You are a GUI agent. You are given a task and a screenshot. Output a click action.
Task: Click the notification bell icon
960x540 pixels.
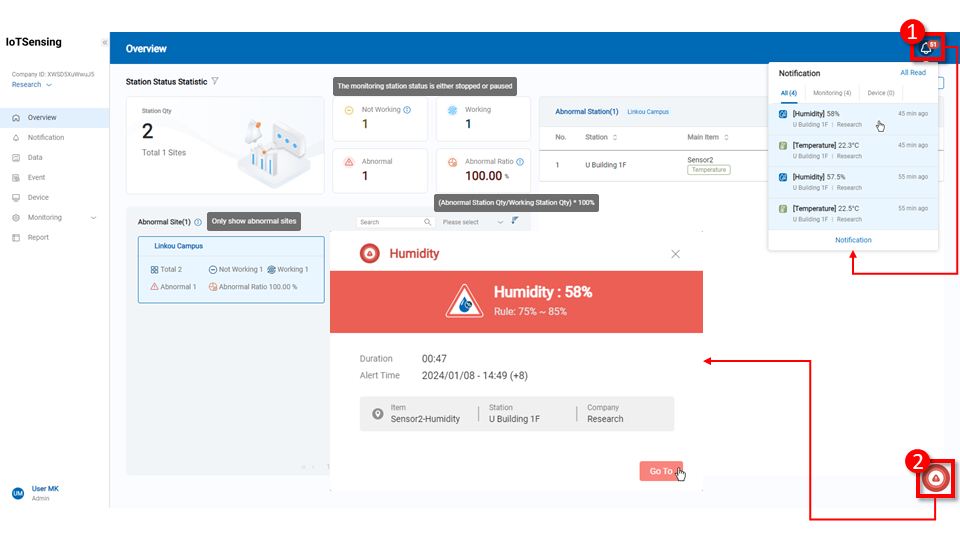pyautogui.click(x=925, y=48)
